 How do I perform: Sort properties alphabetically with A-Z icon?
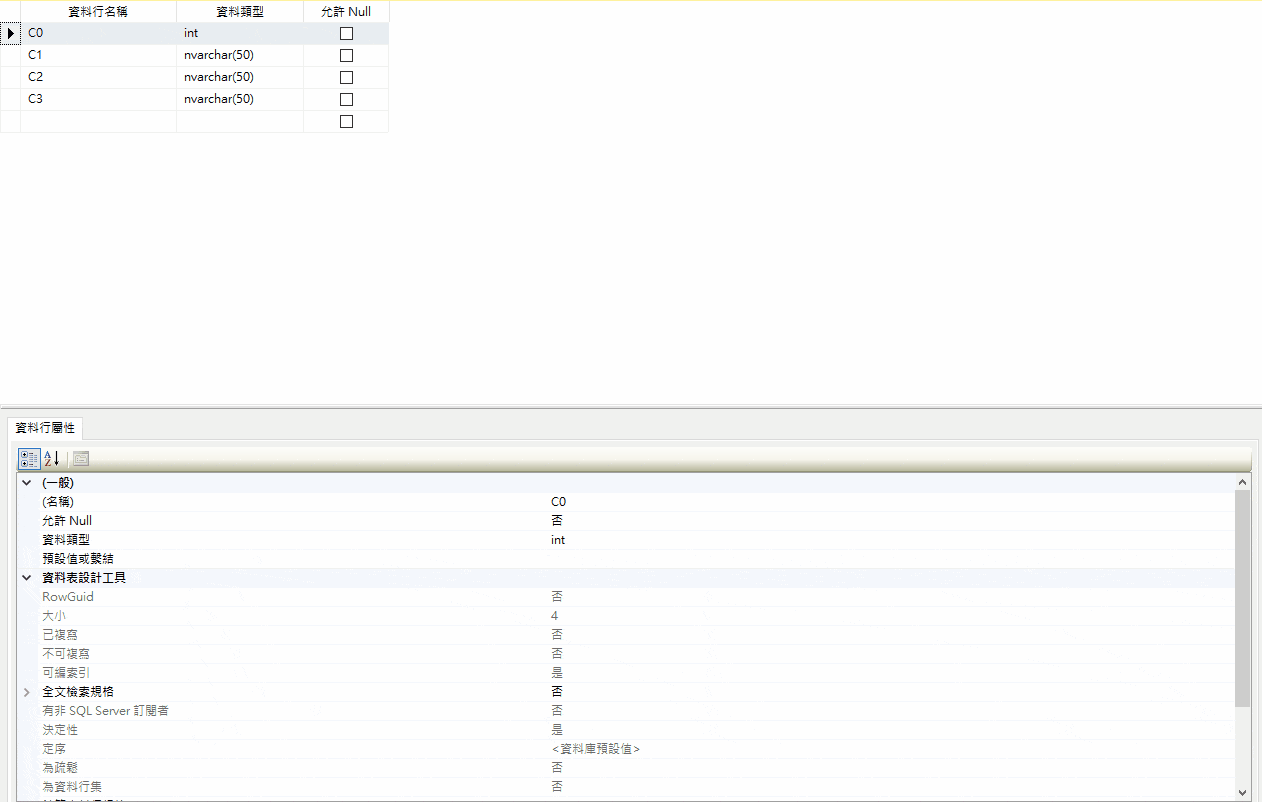pyautogui.click(x=52, y=459)
